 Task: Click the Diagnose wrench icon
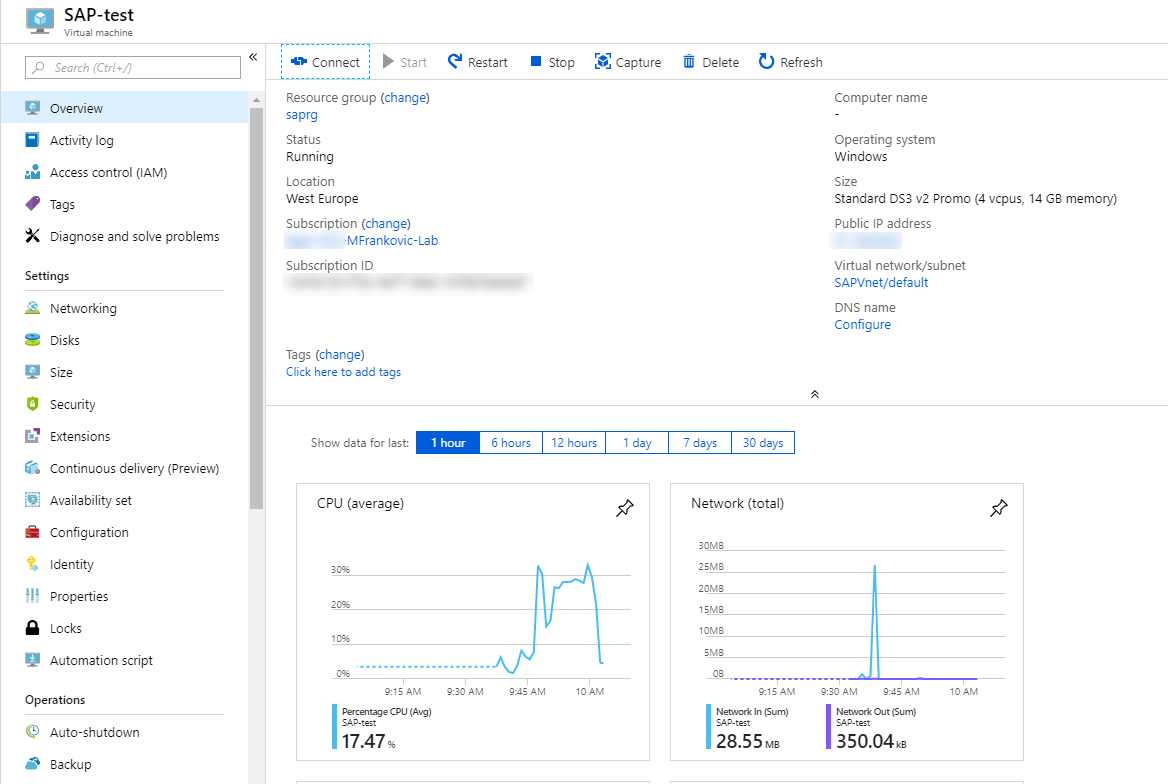(32, 235)
